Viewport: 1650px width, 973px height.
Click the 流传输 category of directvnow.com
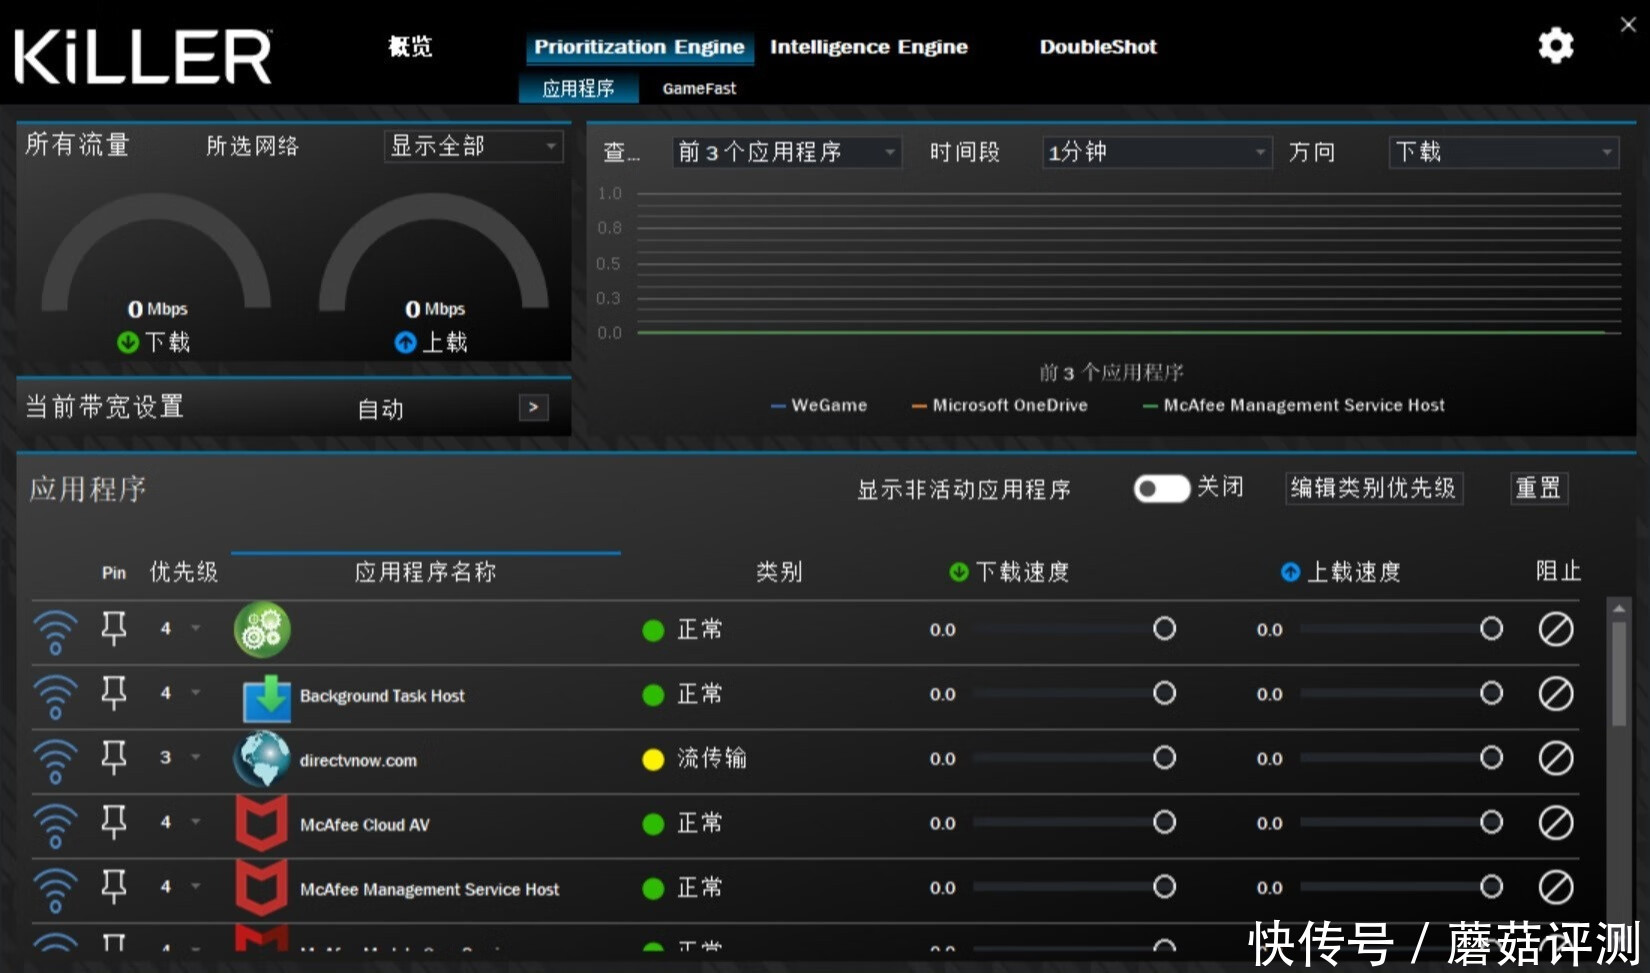(x=712, y=758)
